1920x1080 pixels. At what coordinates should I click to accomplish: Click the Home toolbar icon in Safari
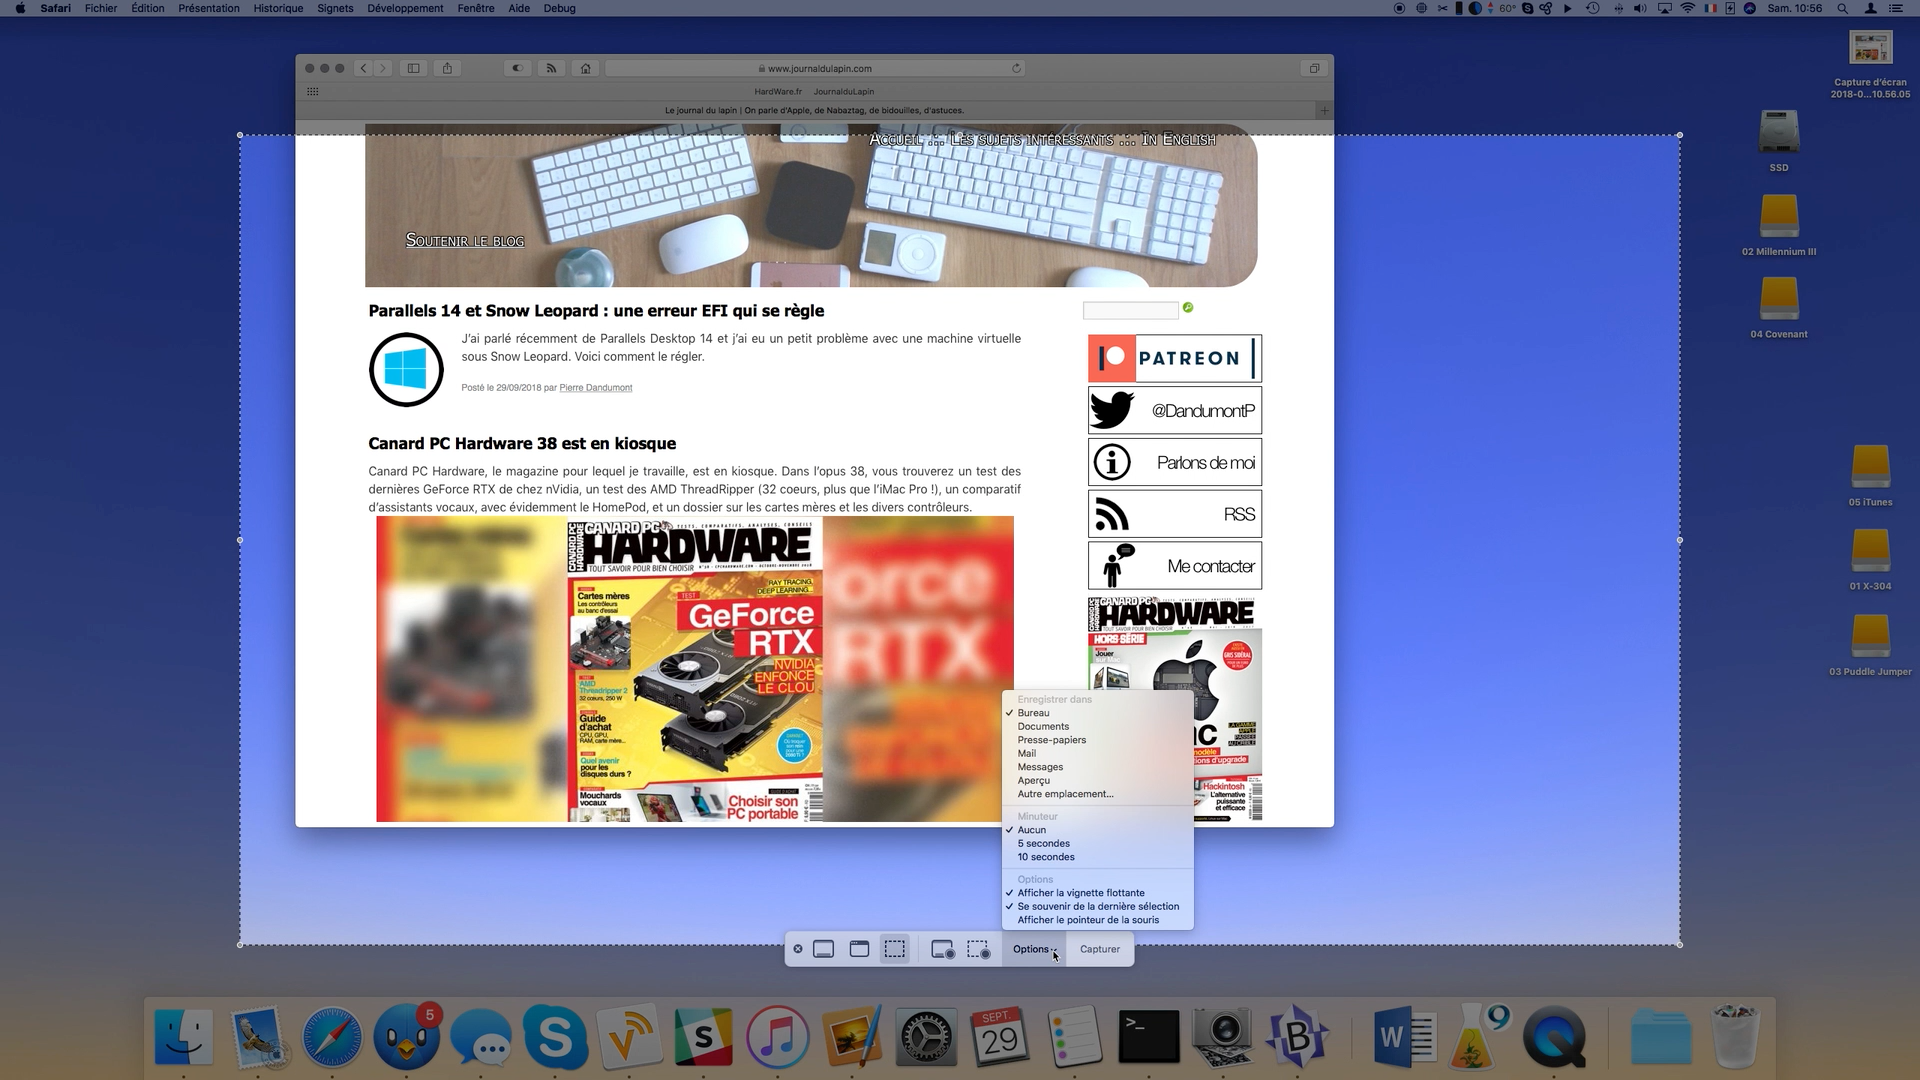click(x=586, y=68)
